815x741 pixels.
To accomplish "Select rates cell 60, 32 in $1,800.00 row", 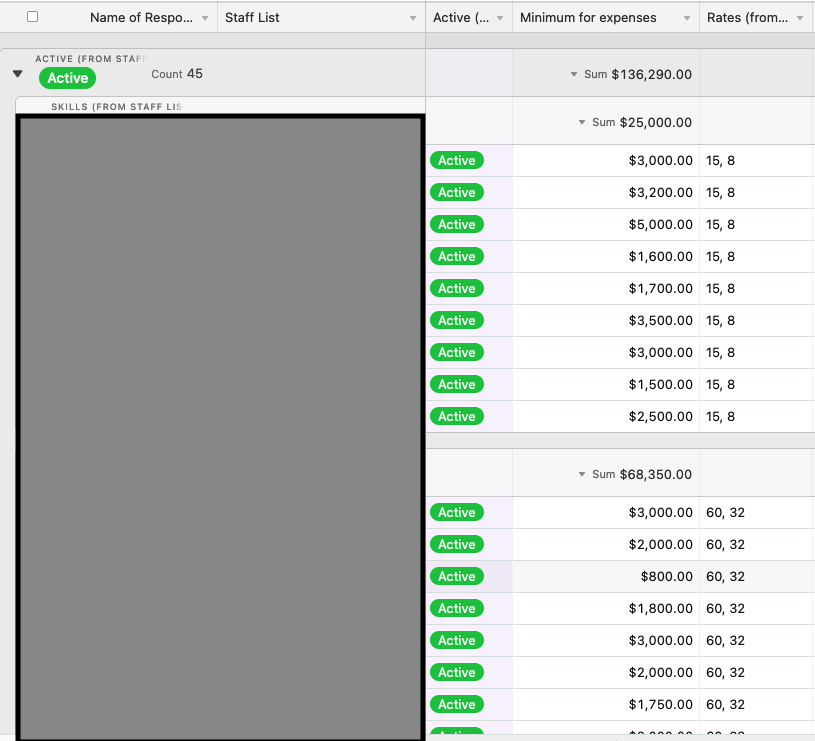I will click(757, 608).
